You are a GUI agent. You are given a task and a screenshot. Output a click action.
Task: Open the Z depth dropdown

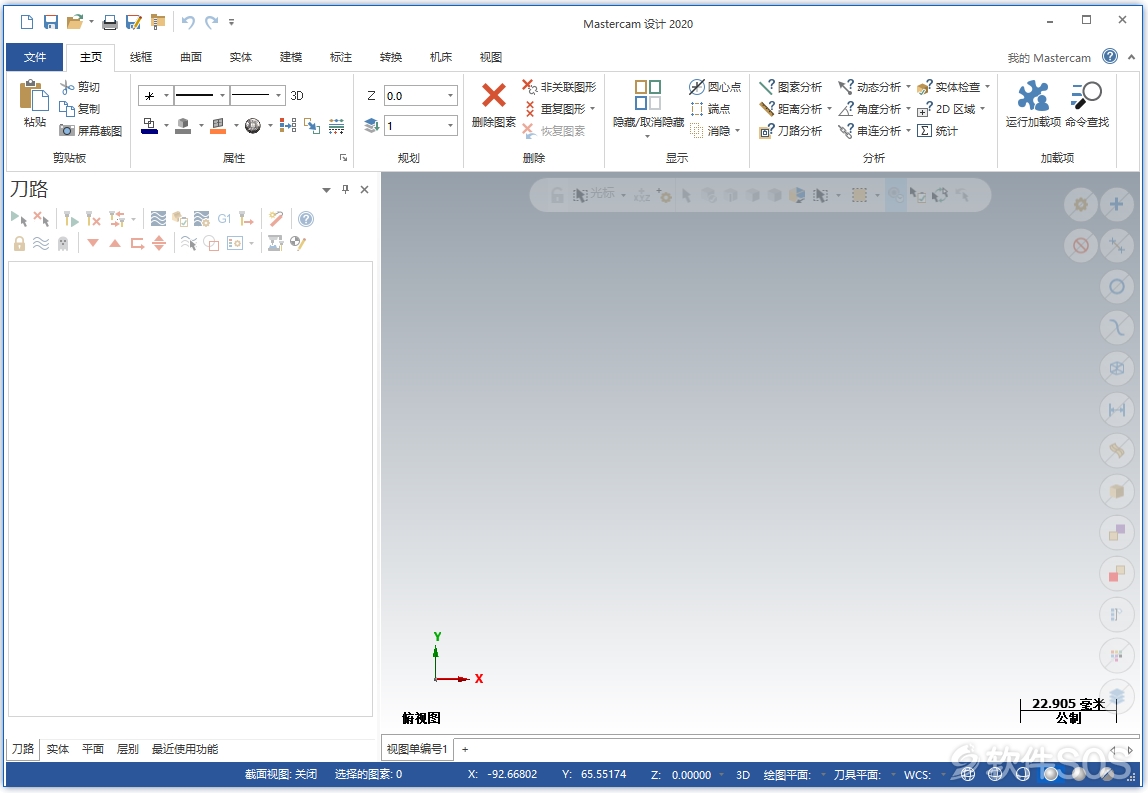point(450,95)
